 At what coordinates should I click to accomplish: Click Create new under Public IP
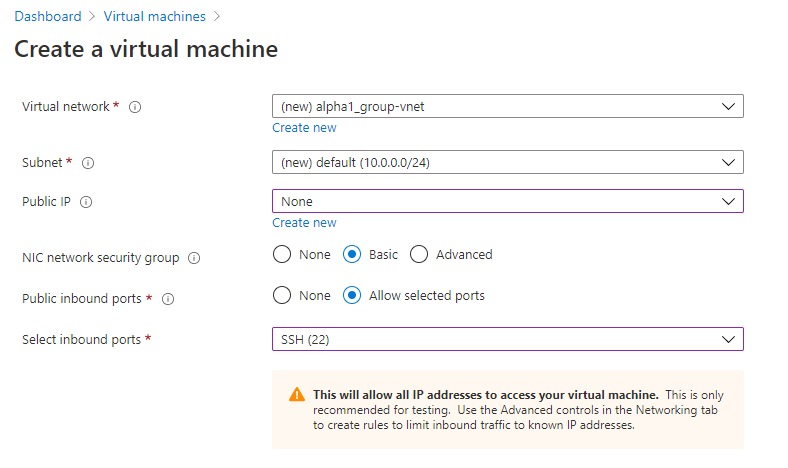coord(304,223)
